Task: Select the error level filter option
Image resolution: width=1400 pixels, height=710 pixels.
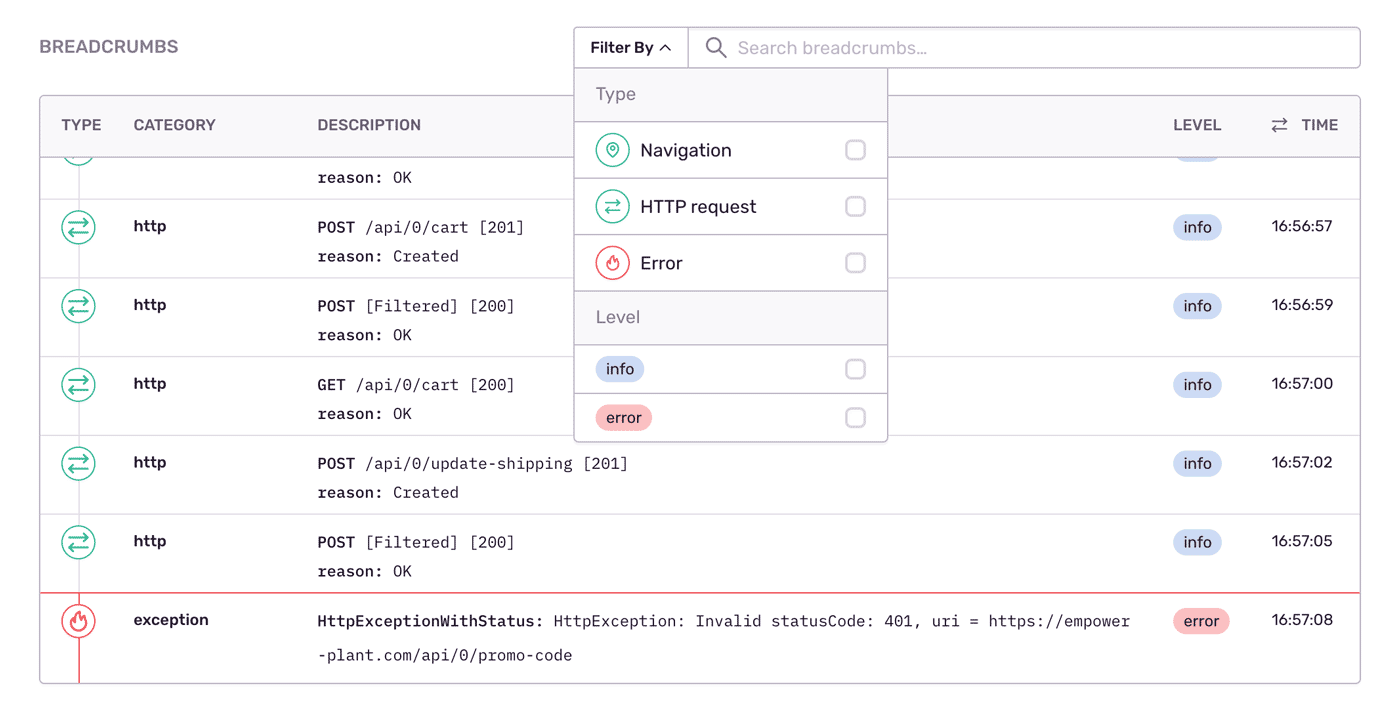Action: click(x=624, y=418)
